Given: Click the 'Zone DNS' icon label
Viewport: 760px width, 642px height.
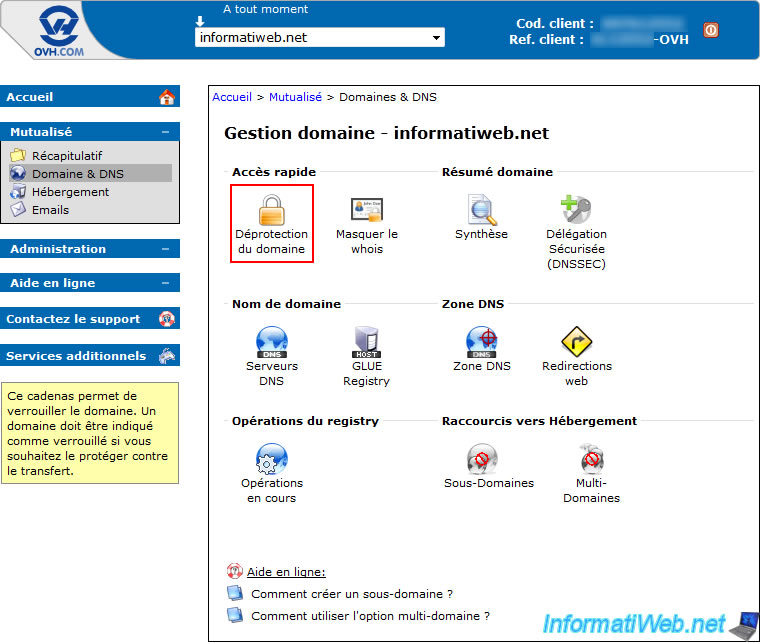Looking at the screenshot, I should (482, 366).
